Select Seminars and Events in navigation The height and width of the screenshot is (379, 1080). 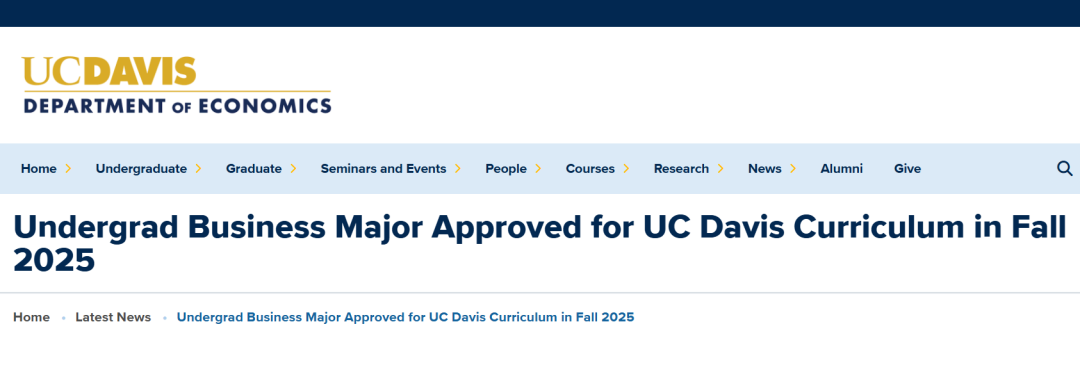coord(383,169)
